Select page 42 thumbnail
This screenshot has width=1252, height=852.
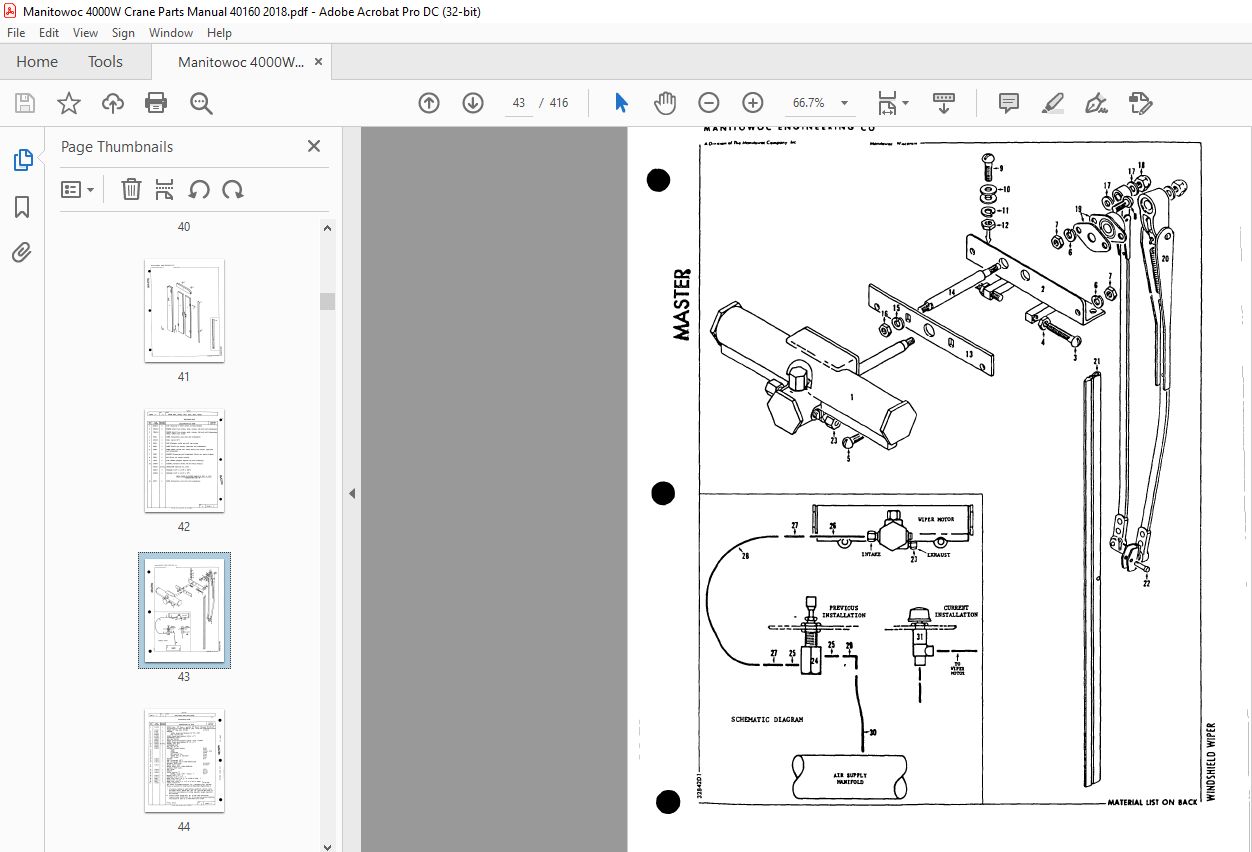[x=184, y=460]
